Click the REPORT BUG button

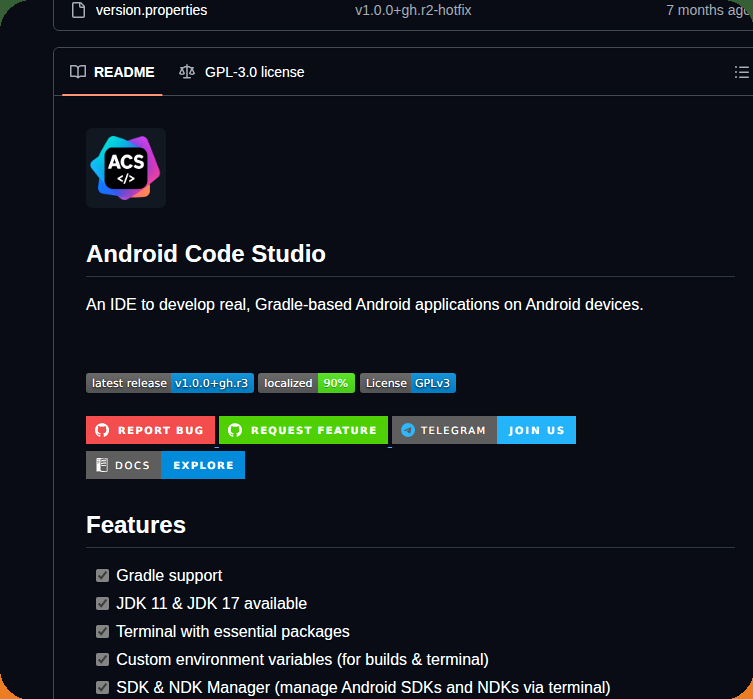[150, 430]
